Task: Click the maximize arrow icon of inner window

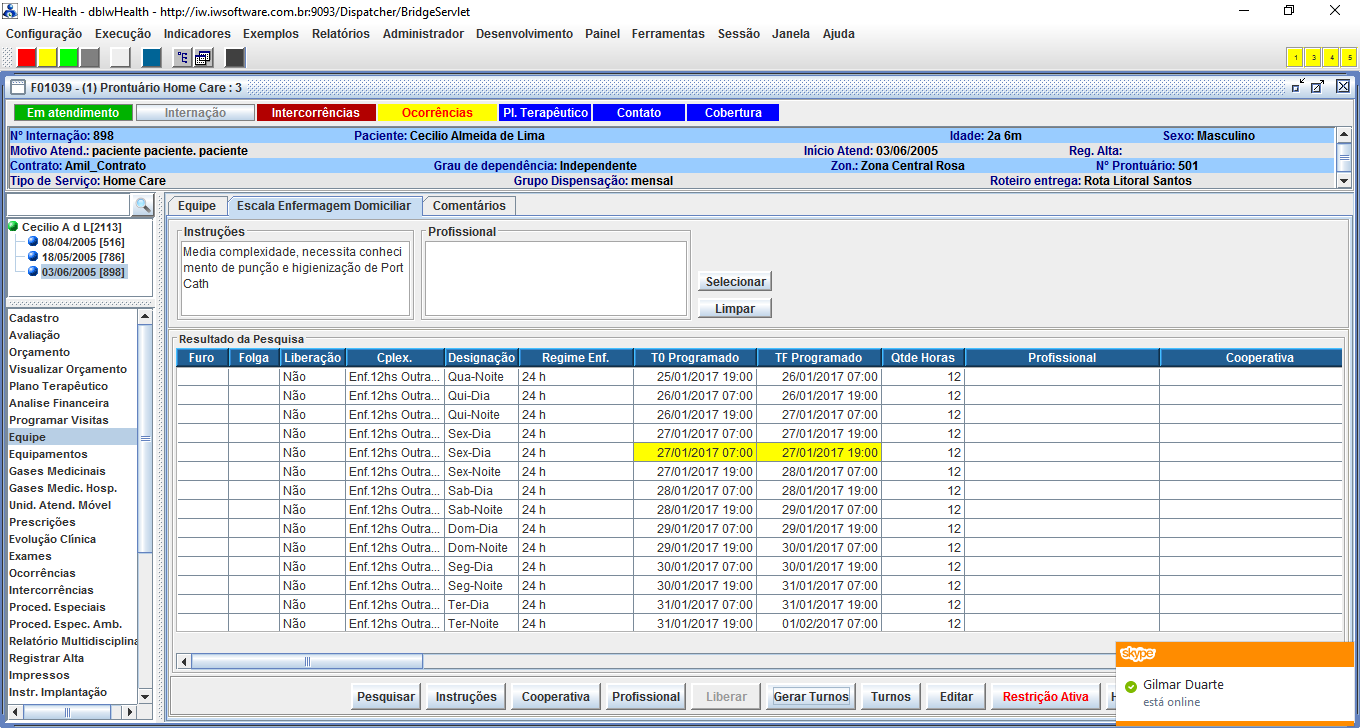Action: coord(1318,87)
